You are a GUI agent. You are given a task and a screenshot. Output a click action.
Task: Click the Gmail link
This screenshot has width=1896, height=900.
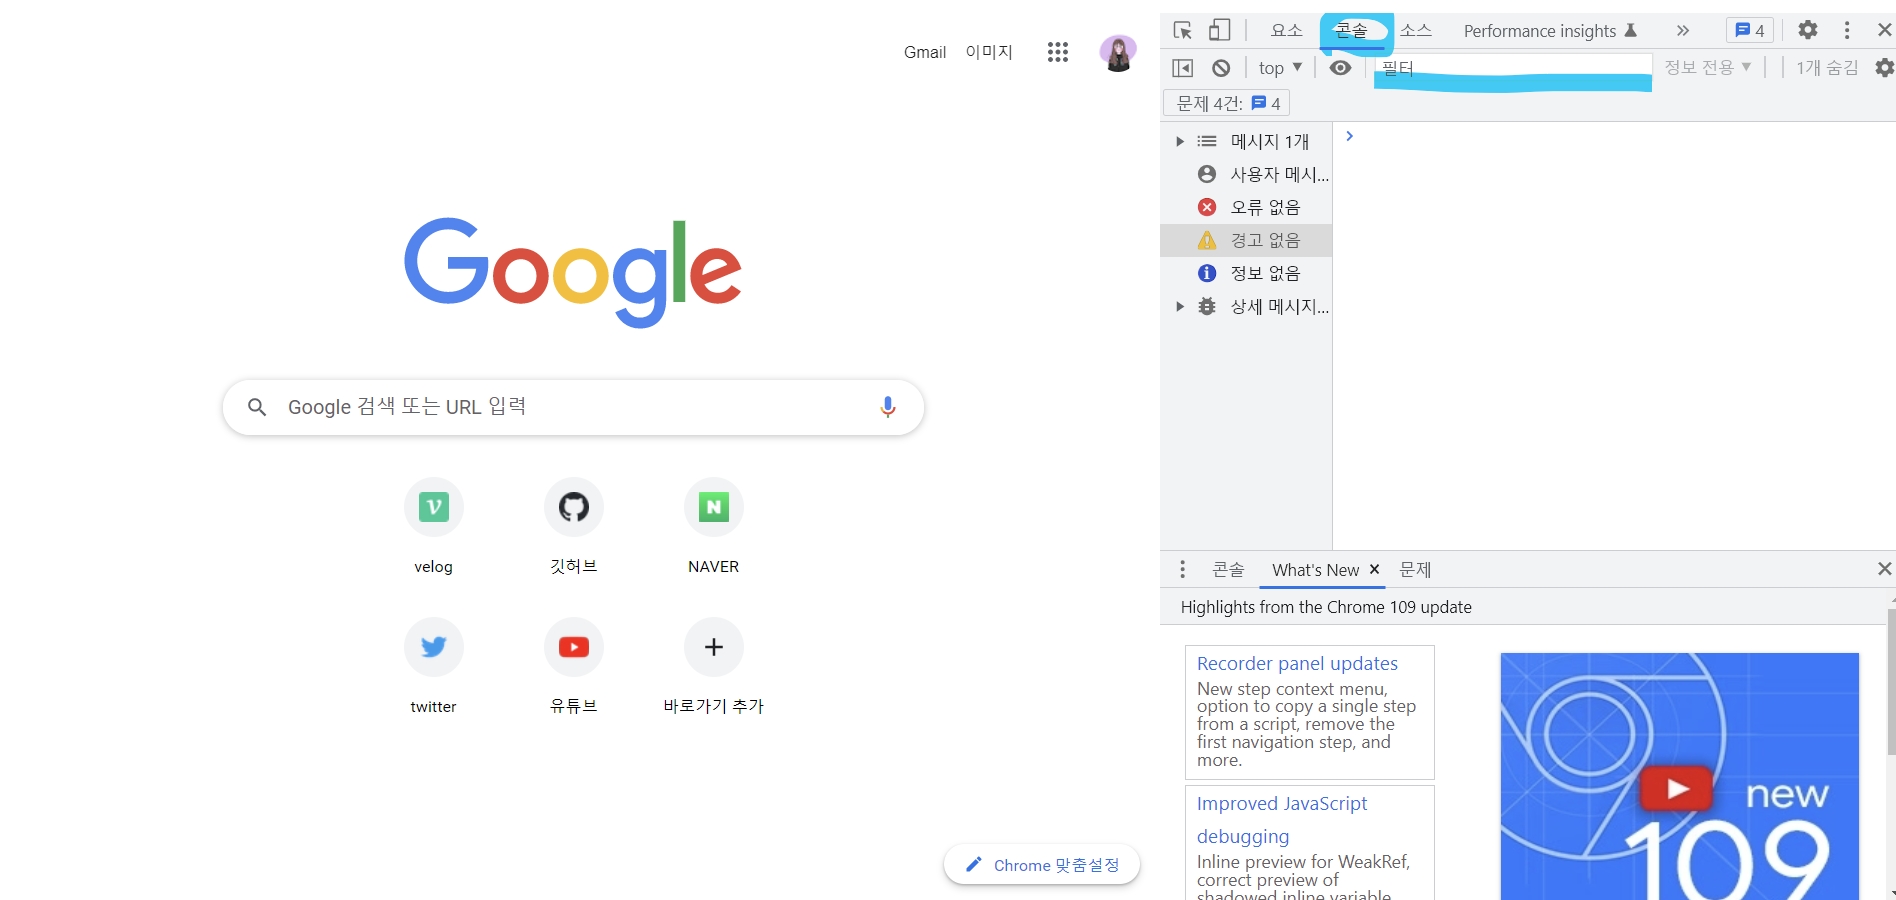pyautogui.click(x=924, y=52)
